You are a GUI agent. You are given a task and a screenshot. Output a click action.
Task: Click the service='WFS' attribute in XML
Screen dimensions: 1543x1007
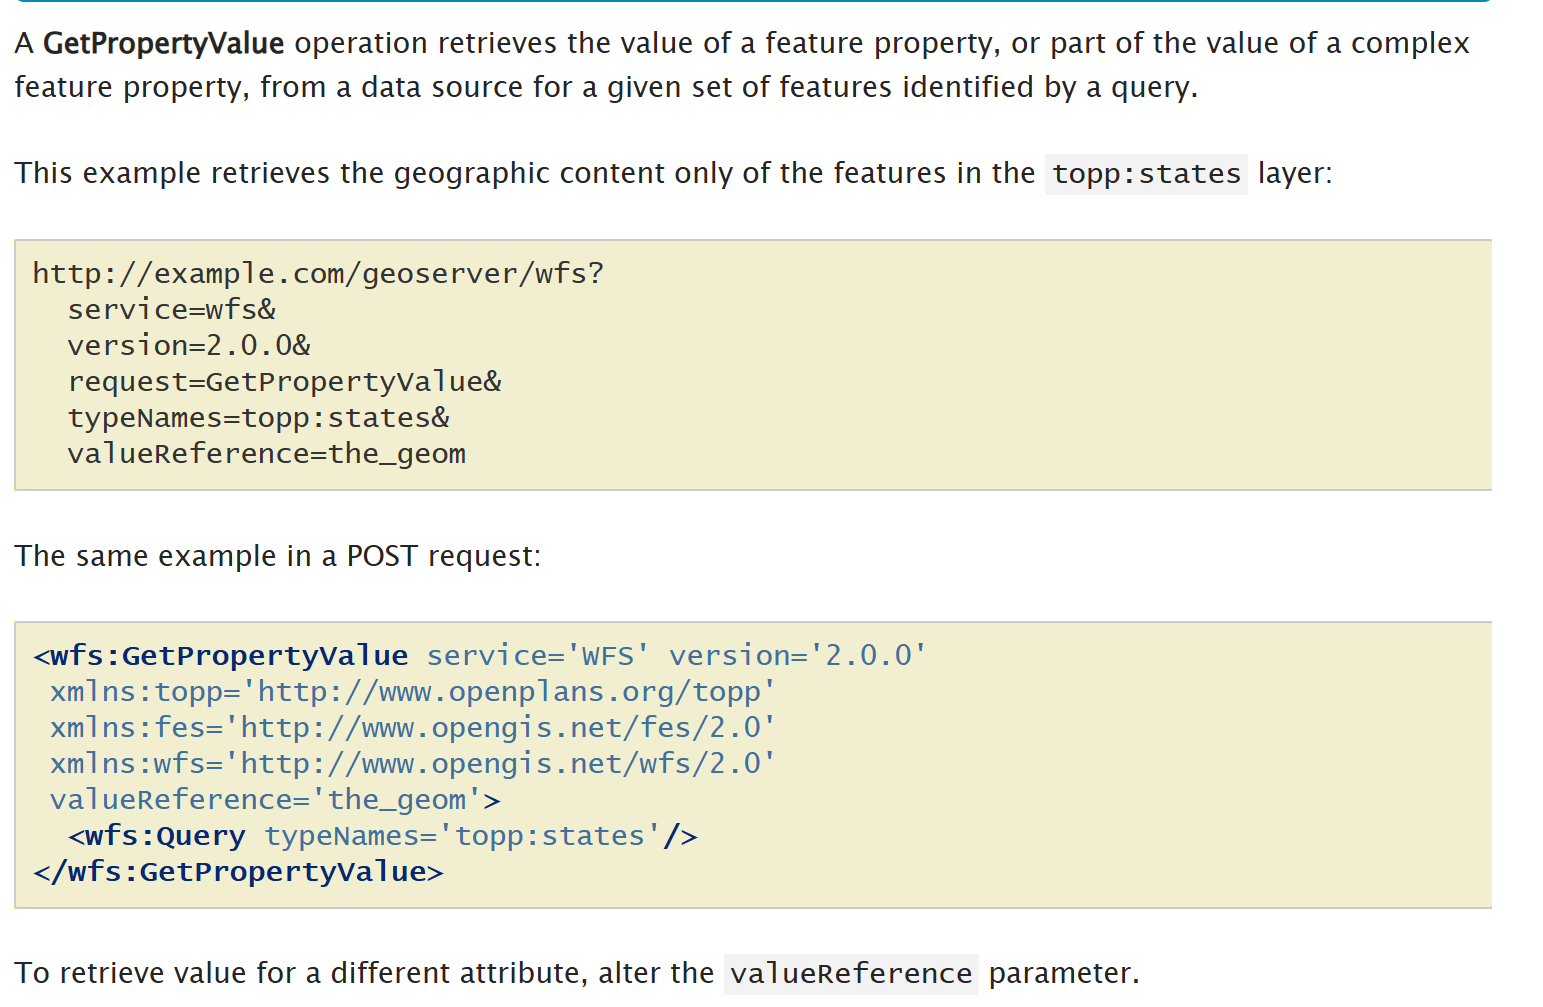click(x=538, y=656)
